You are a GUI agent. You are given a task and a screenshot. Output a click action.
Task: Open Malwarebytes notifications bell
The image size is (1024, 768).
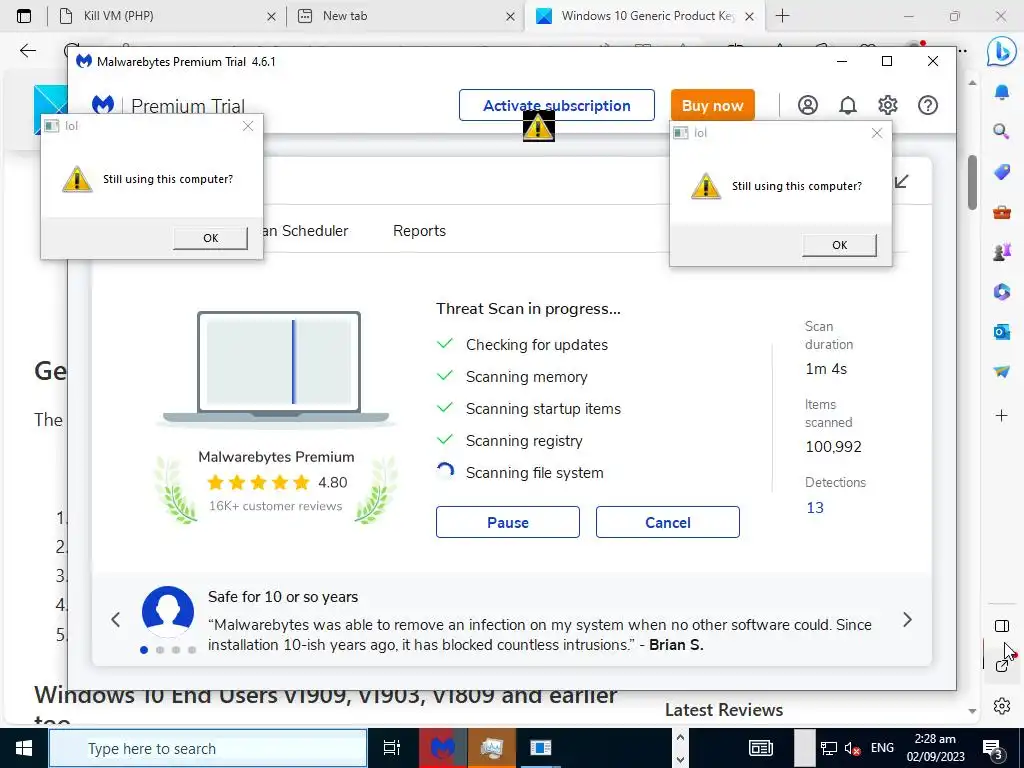click(x=848, y=105)
